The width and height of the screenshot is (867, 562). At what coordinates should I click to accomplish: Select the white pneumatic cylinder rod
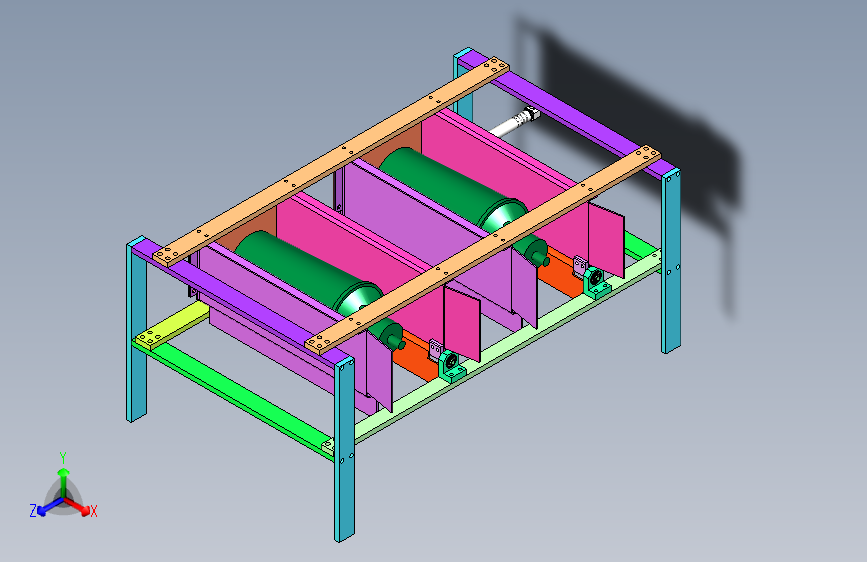[x=514, y=123]
